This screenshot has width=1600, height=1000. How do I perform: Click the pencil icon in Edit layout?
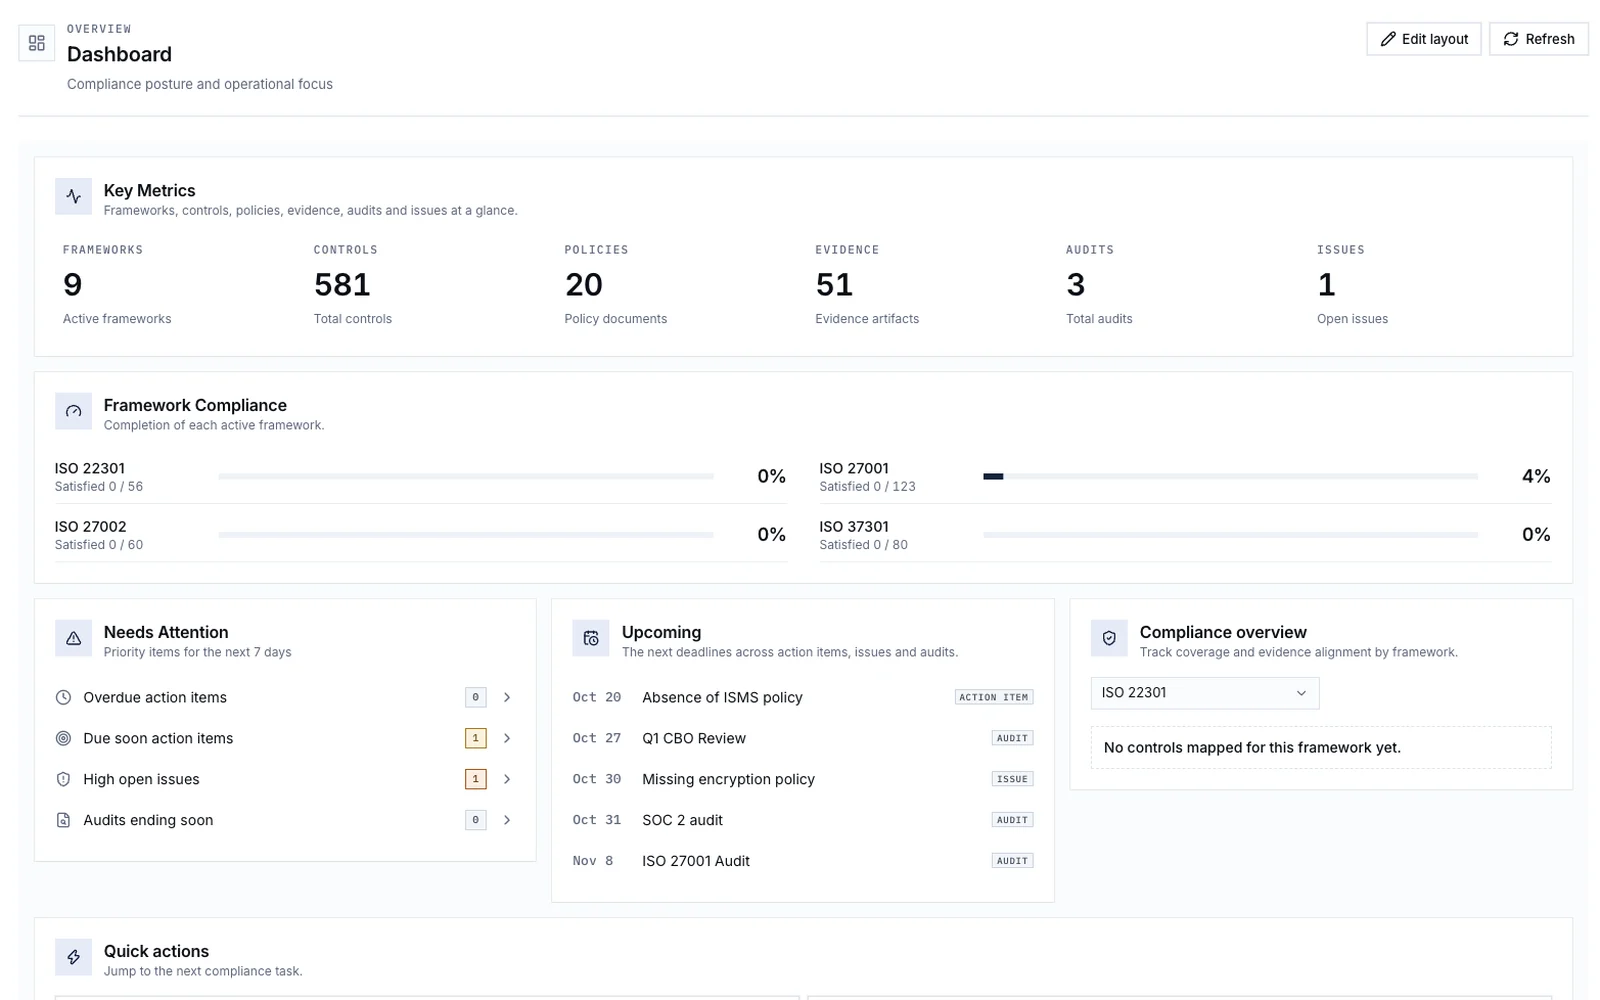(x=1388, y=39)
